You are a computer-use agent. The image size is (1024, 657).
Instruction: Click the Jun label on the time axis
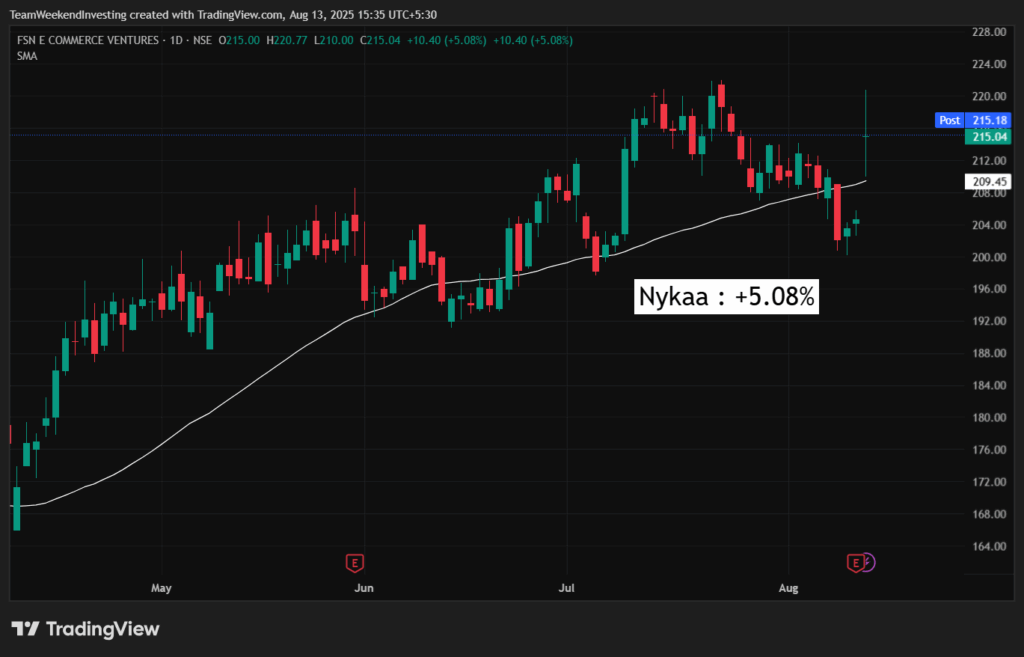click(364, 588)
